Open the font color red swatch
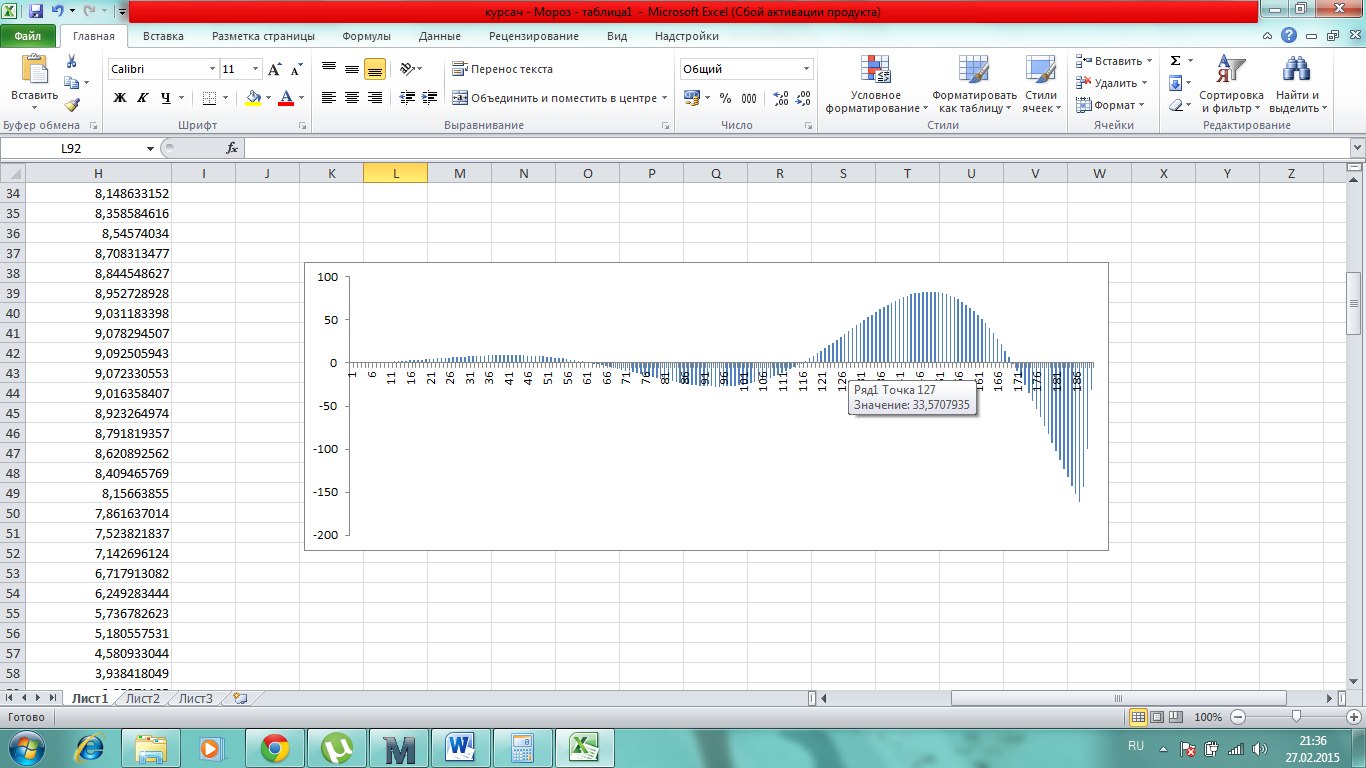 point(286,98)
